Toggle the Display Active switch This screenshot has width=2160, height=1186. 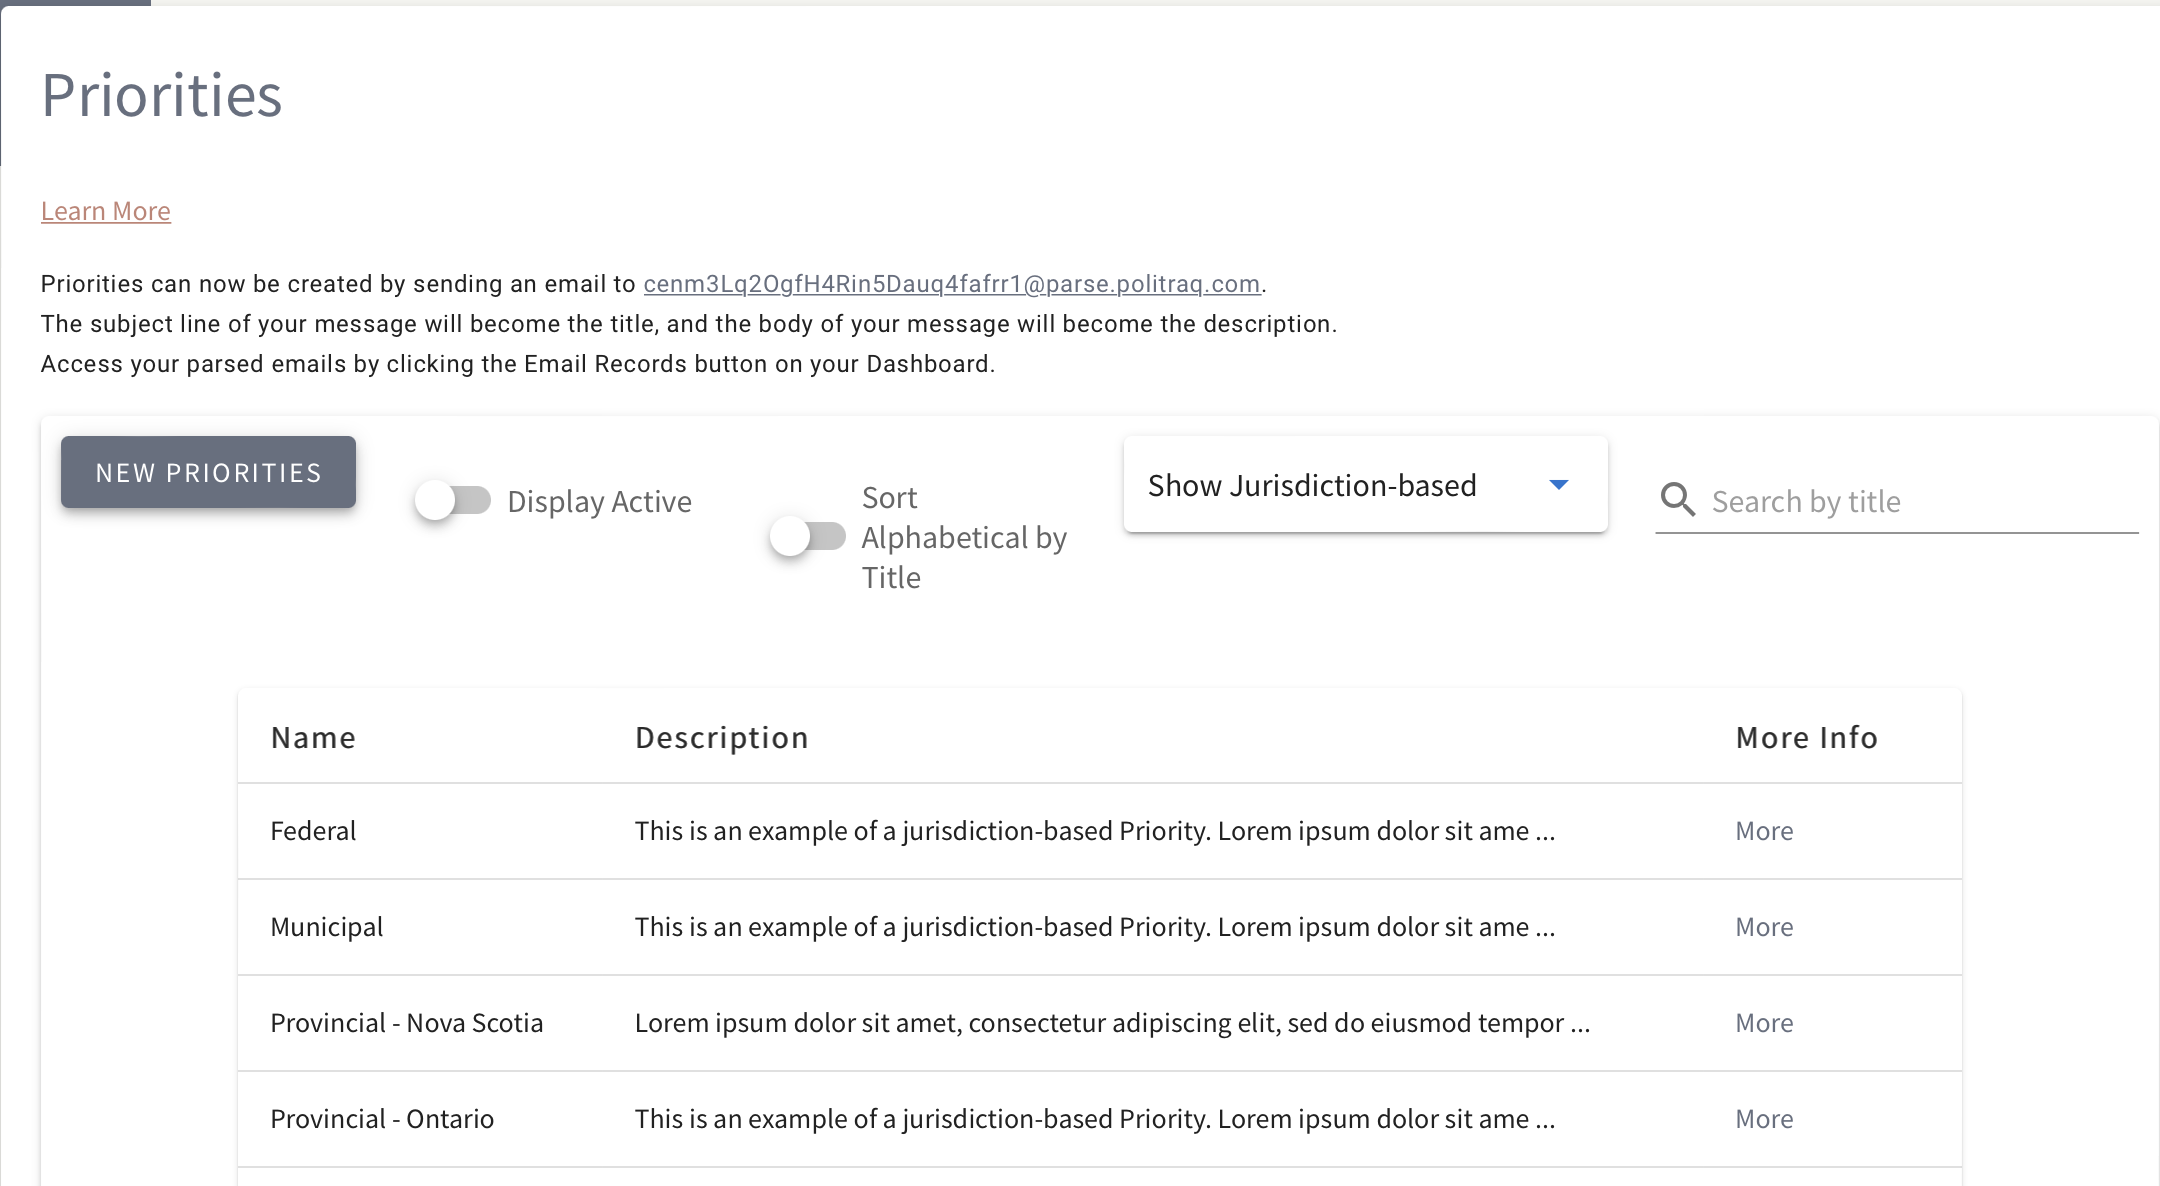tap(453, 500)
